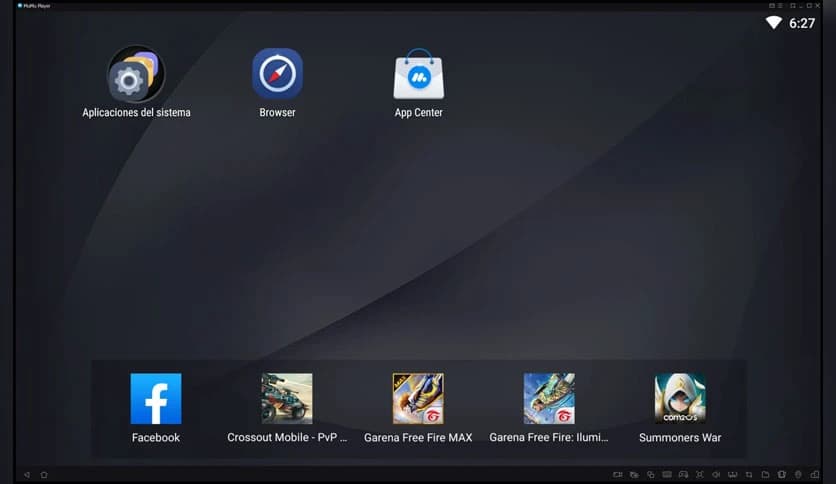
Task: Click the video record toolbar icon
Action: point(618,474)
